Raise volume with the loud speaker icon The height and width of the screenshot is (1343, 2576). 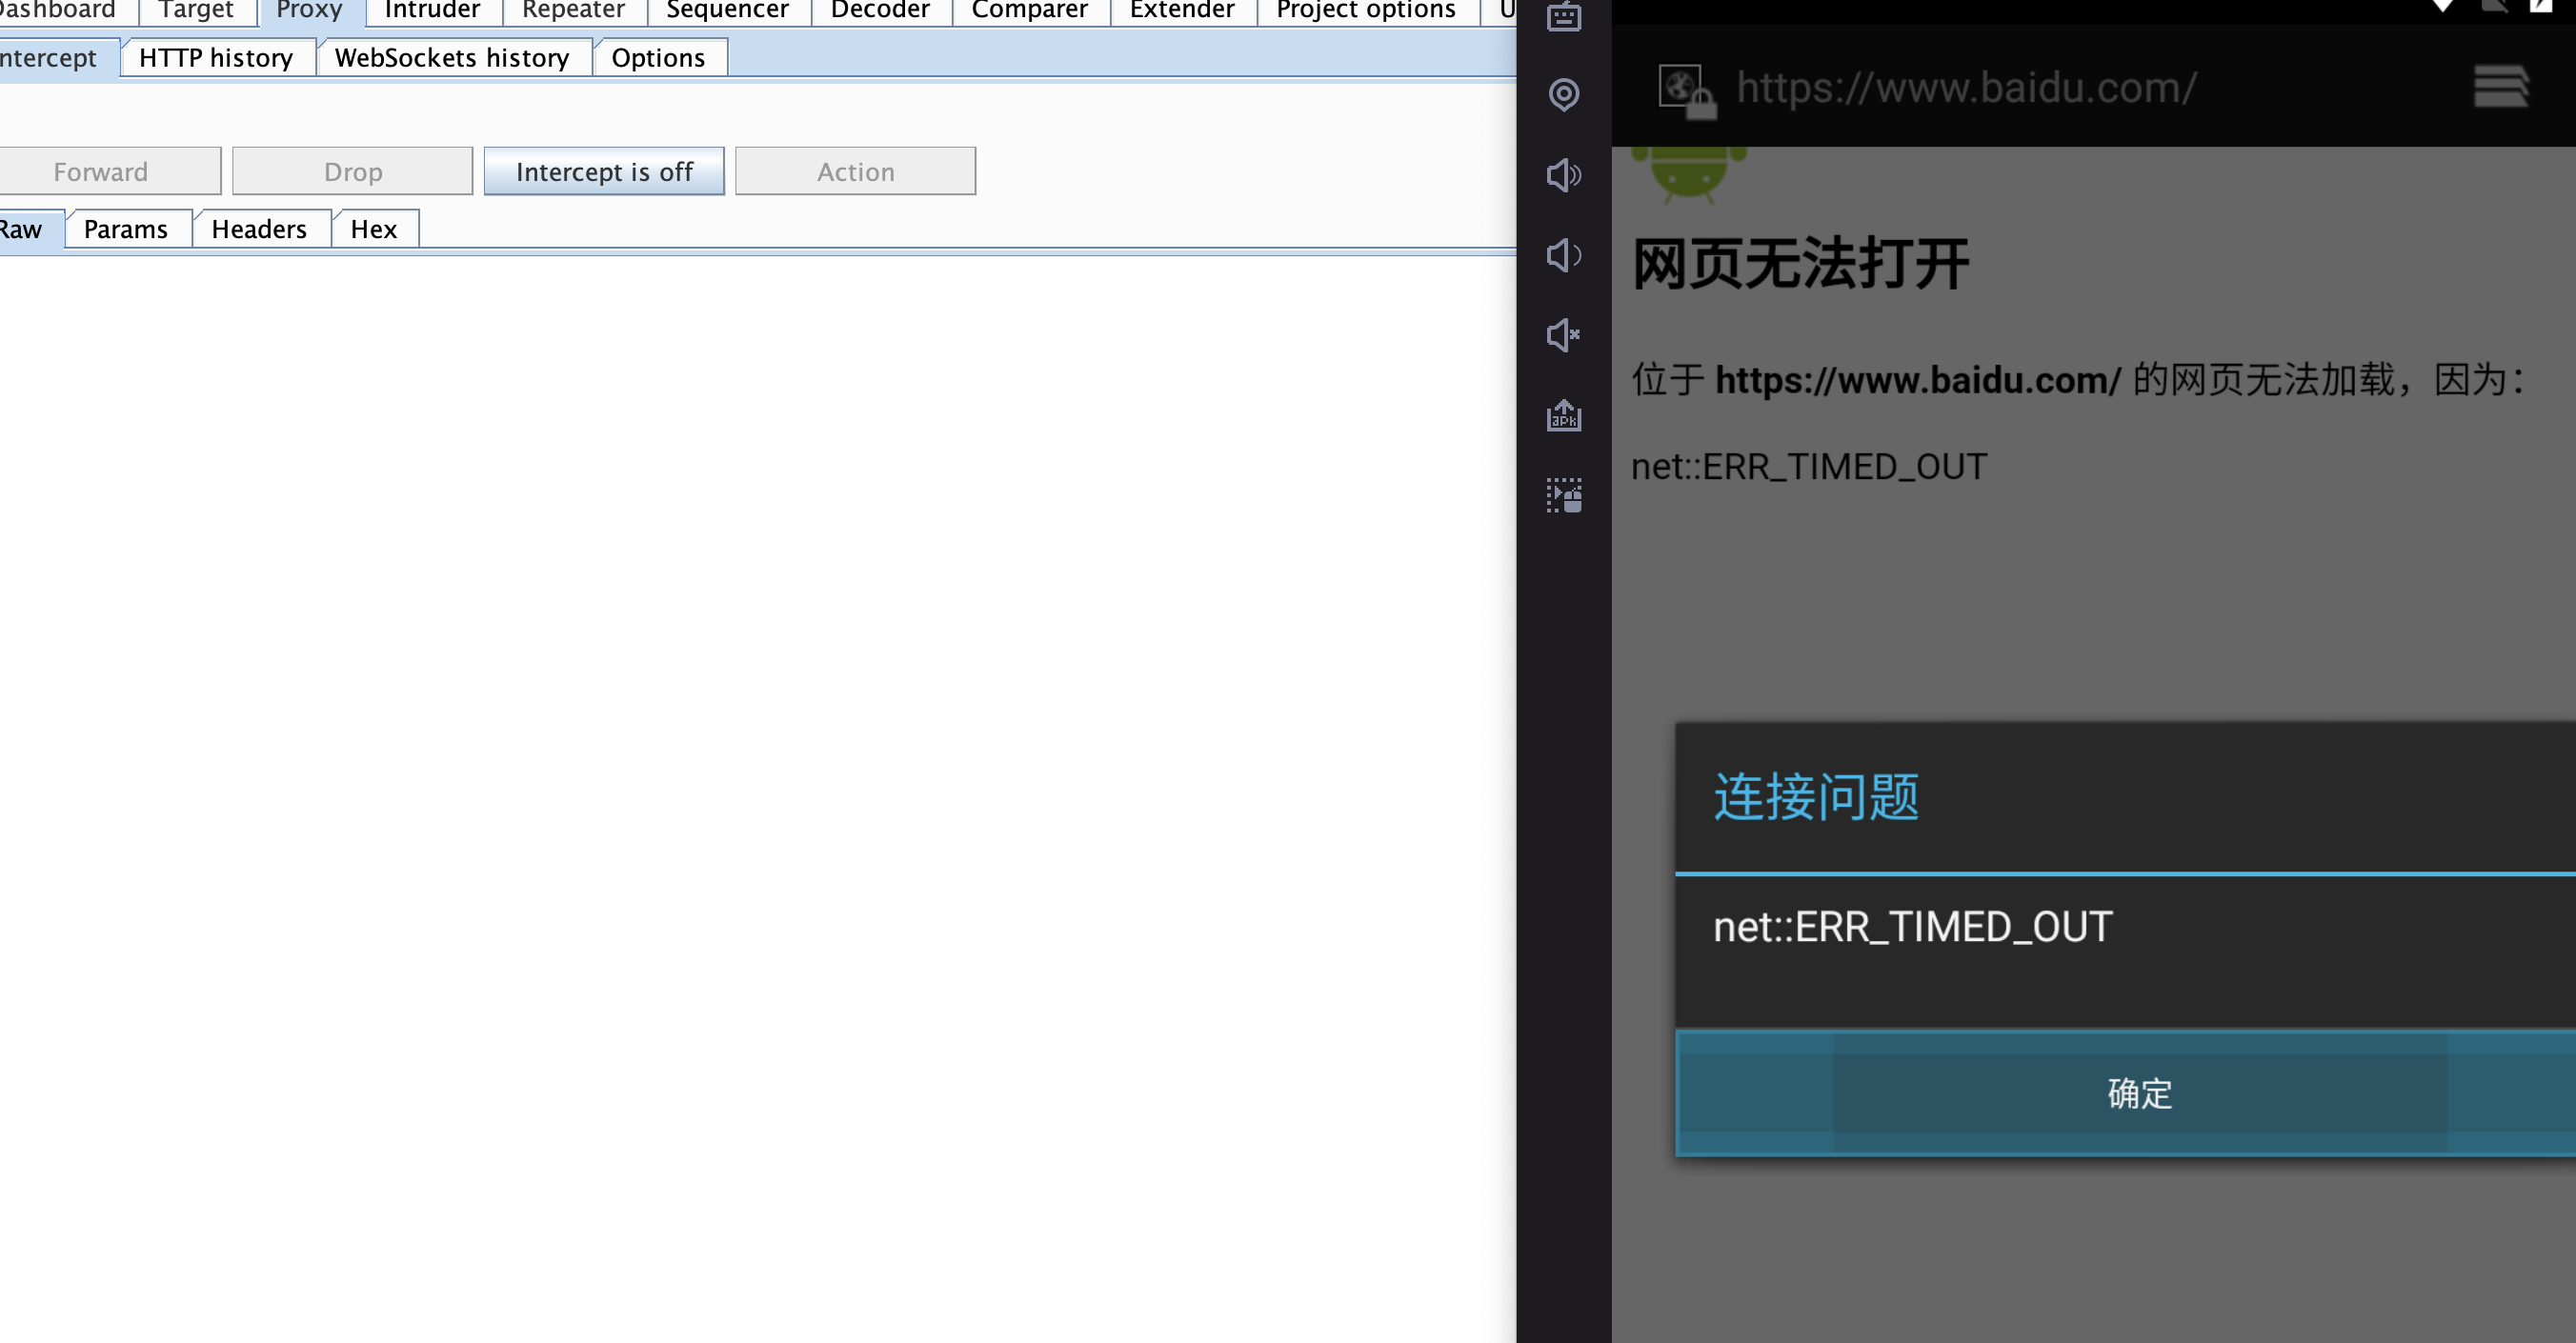coord(1564,175)
